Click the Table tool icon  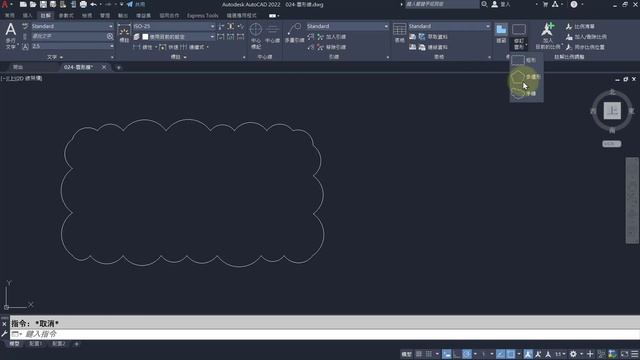coord(400,29)
